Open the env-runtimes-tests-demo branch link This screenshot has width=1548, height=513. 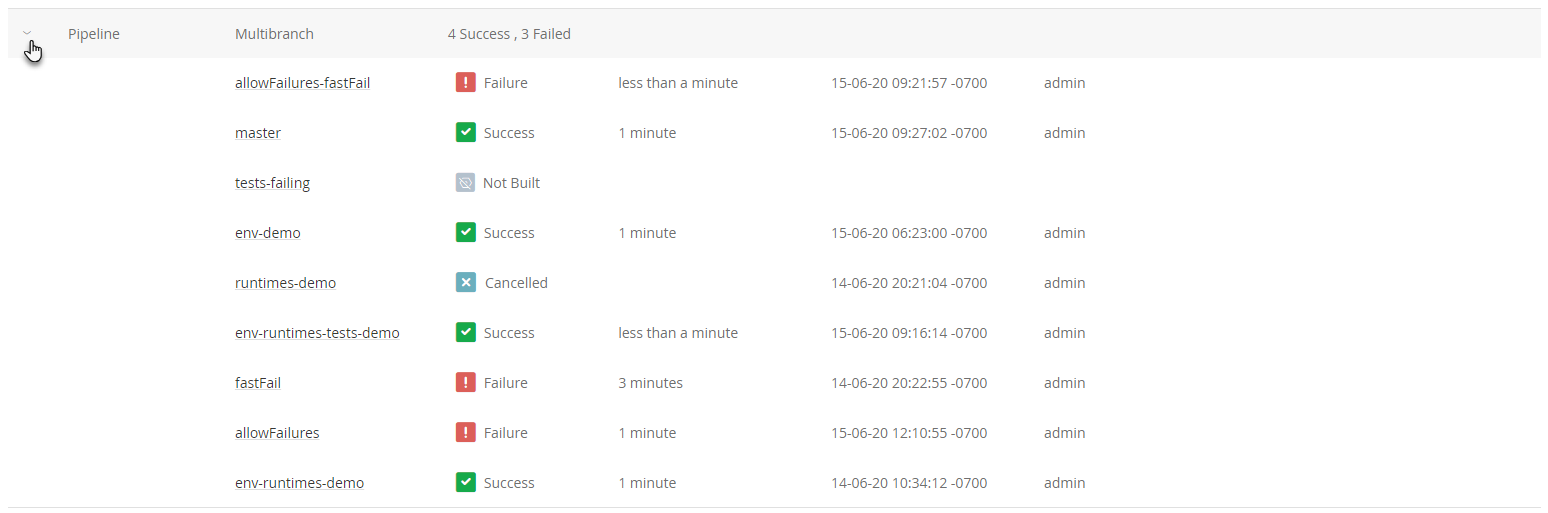(x=317, y=333)
